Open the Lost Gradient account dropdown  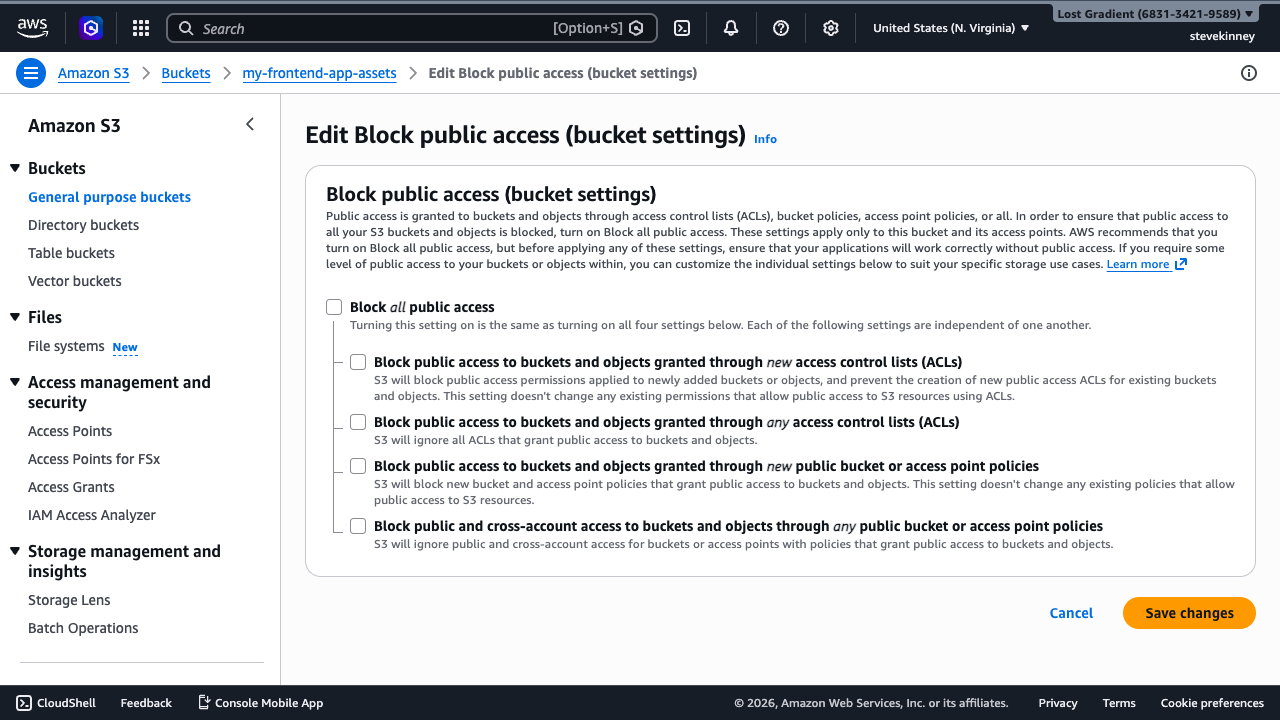coord(1155,14)
